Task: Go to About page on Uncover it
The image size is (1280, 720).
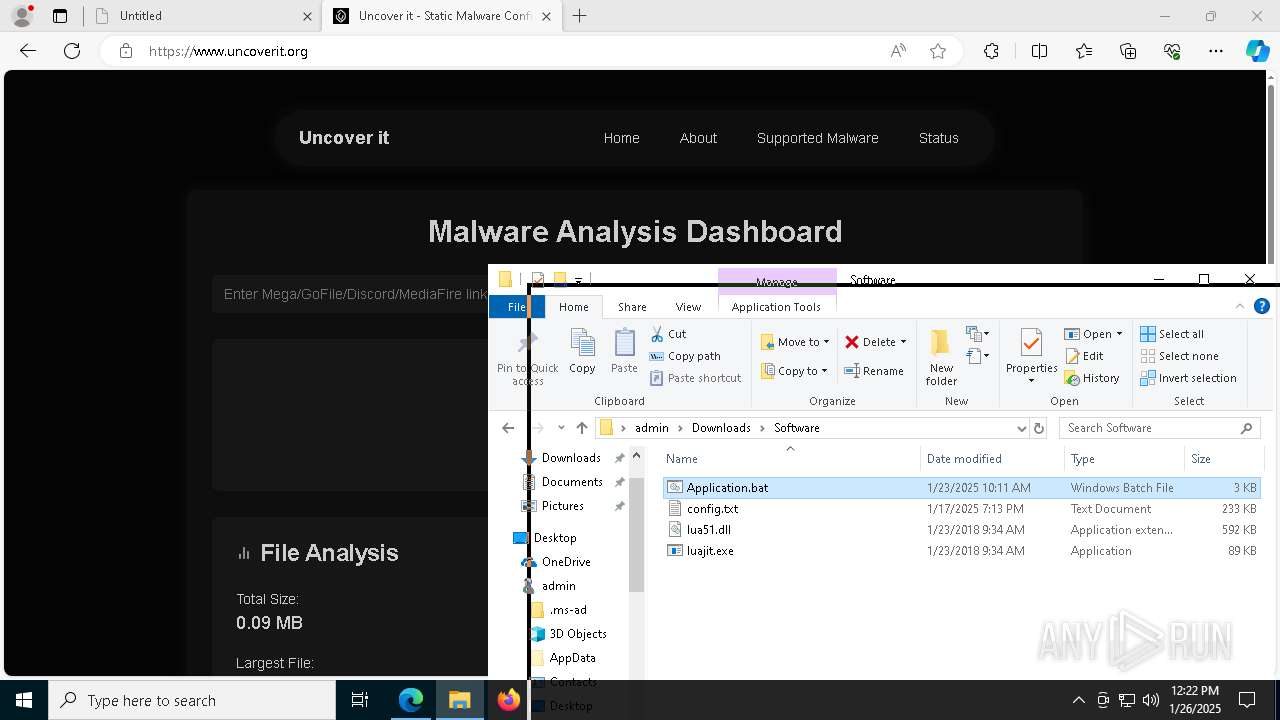Action: (698, 138)
